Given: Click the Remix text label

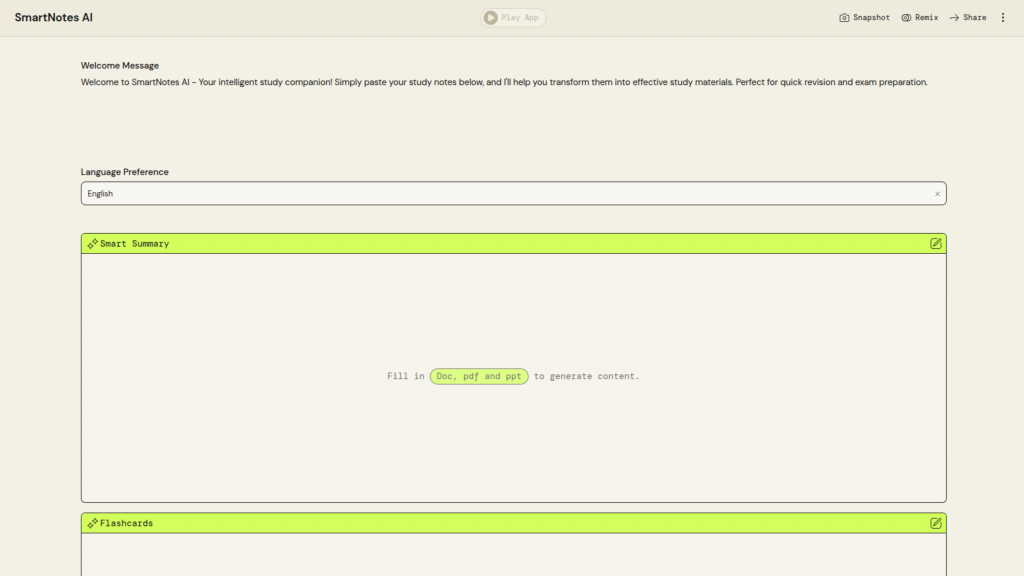Looking at the screenshot, I should coord(926,18).
